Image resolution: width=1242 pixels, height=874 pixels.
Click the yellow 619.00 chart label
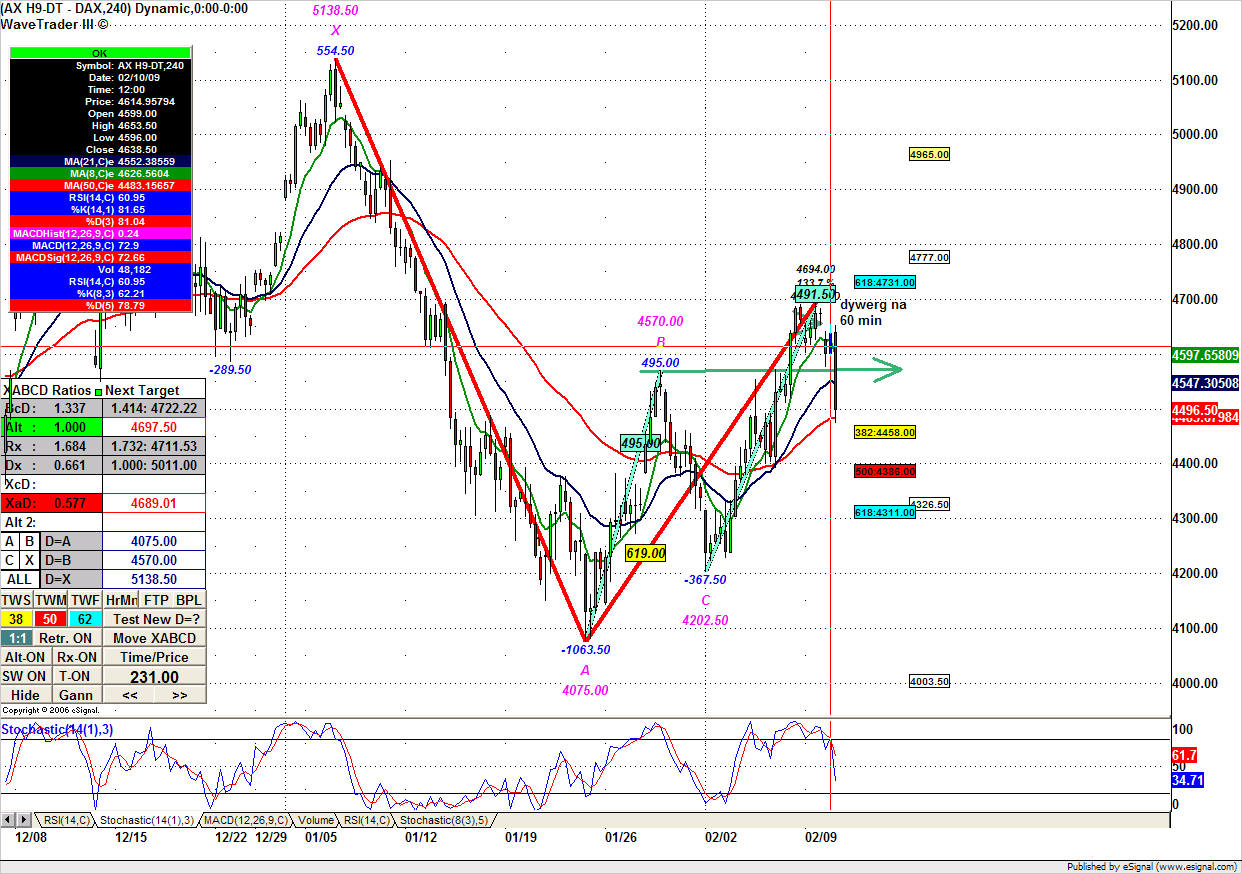point(645,553)
